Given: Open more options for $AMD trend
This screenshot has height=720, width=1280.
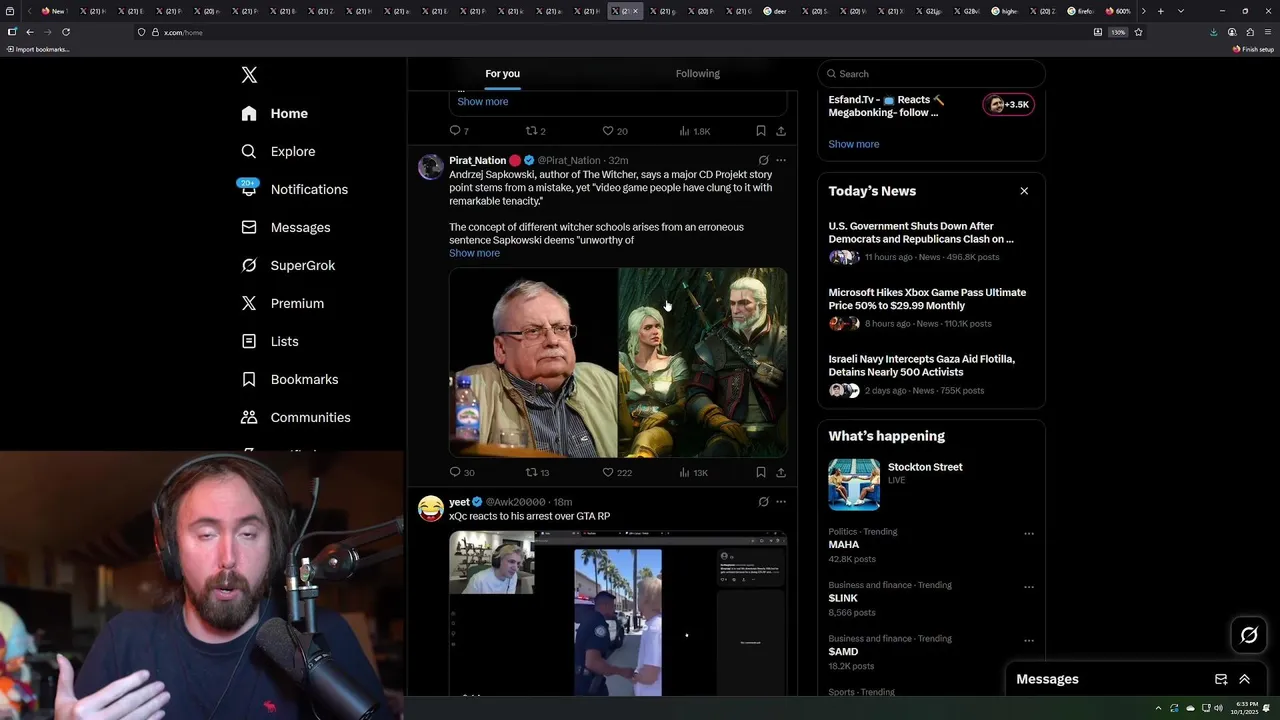Looking at the screenshot, I should pyautogui.click(x=1029, y=641).
